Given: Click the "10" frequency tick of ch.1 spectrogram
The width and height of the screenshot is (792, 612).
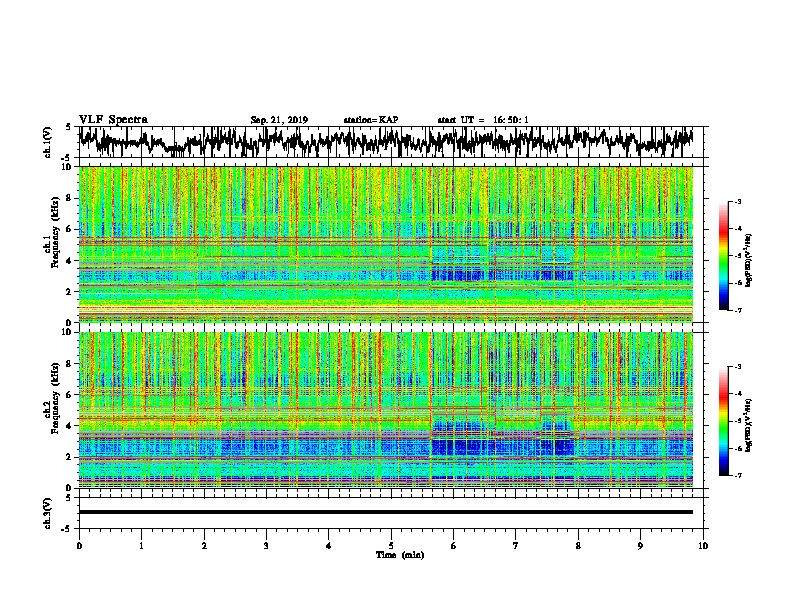Looking at the screenshot, I should click(67, 167).
